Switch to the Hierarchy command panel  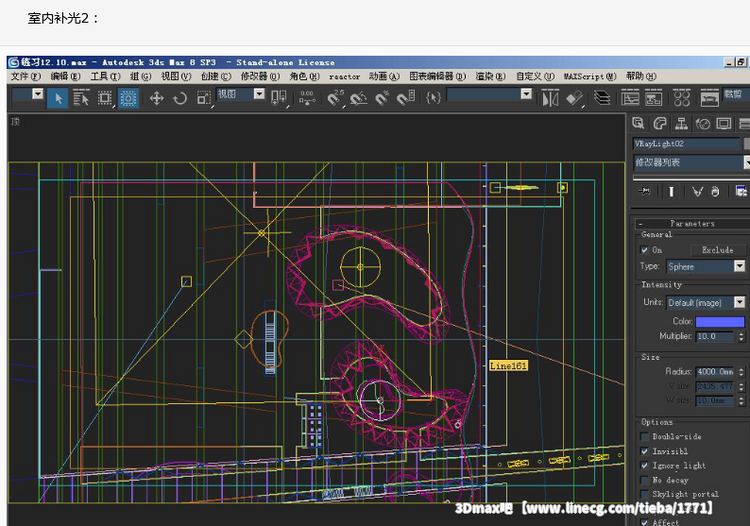point(681,124)
